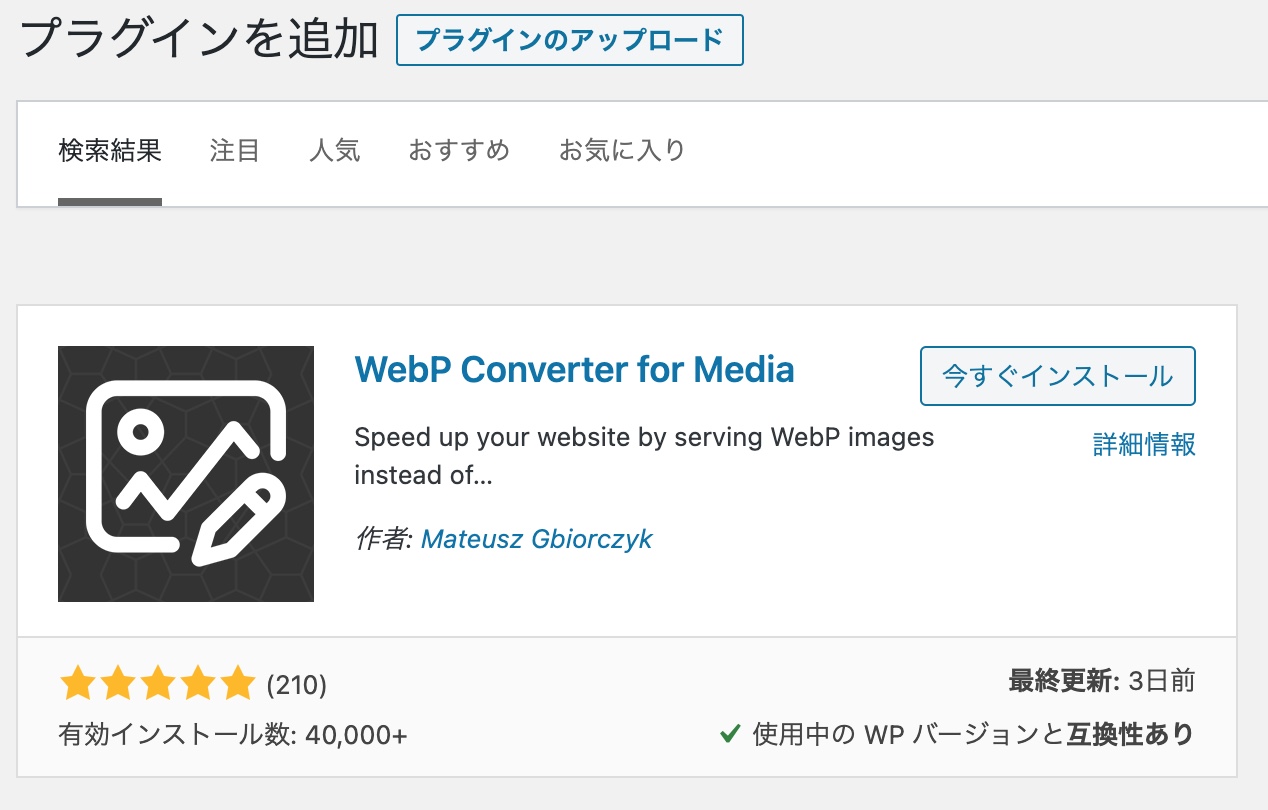Click the first star in the rating row

point(78,683)
